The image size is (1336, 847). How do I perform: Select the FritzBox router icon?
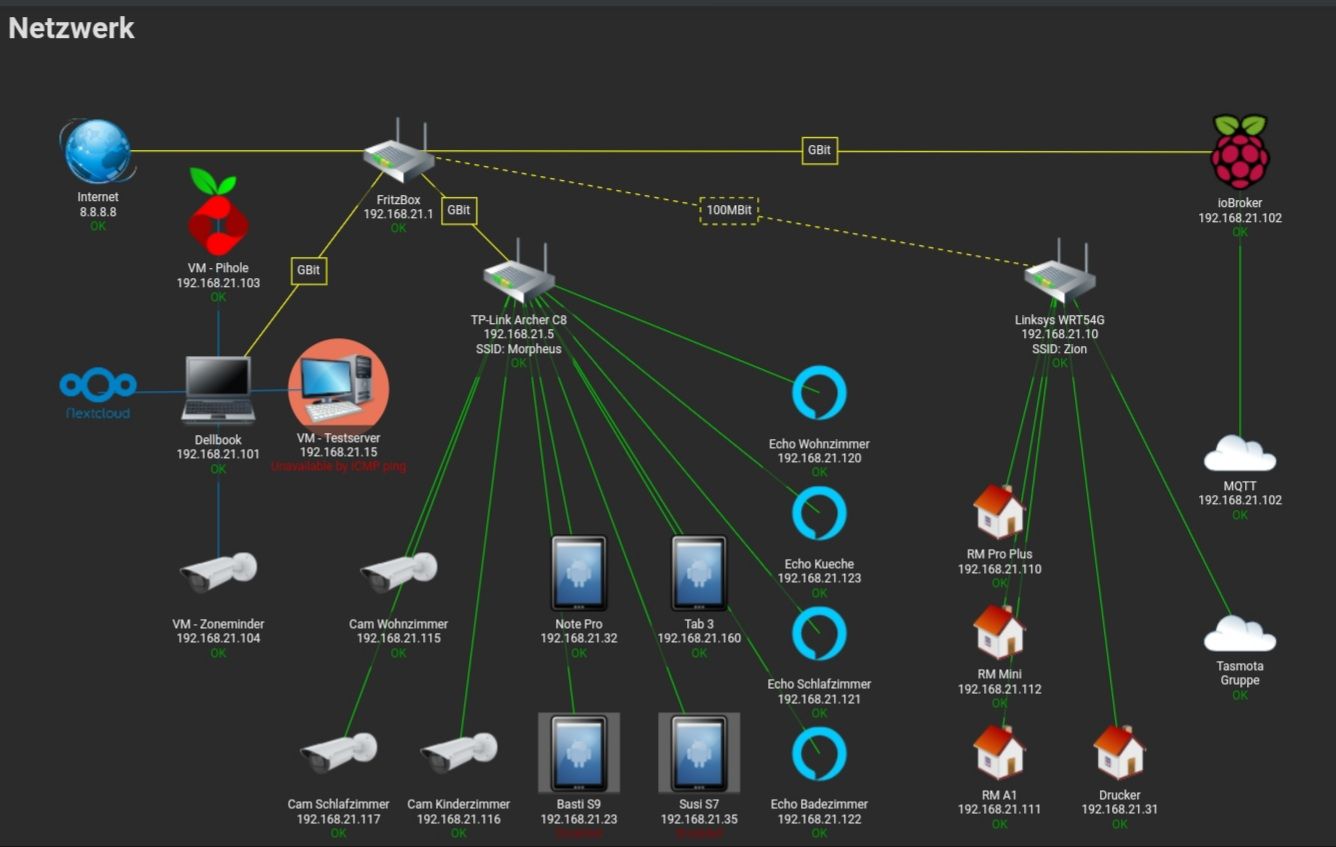click(x=398, y=152)
